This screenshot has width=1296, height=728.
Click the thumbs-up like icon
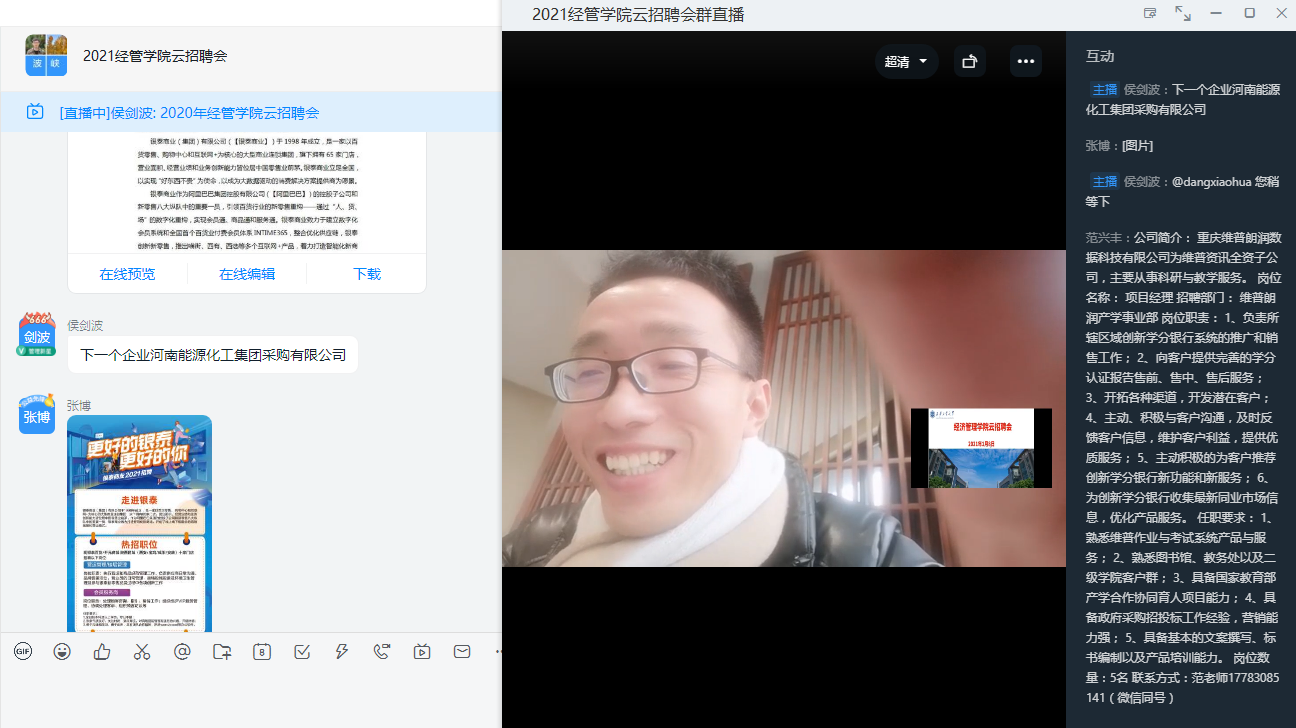tap(102, 652)
